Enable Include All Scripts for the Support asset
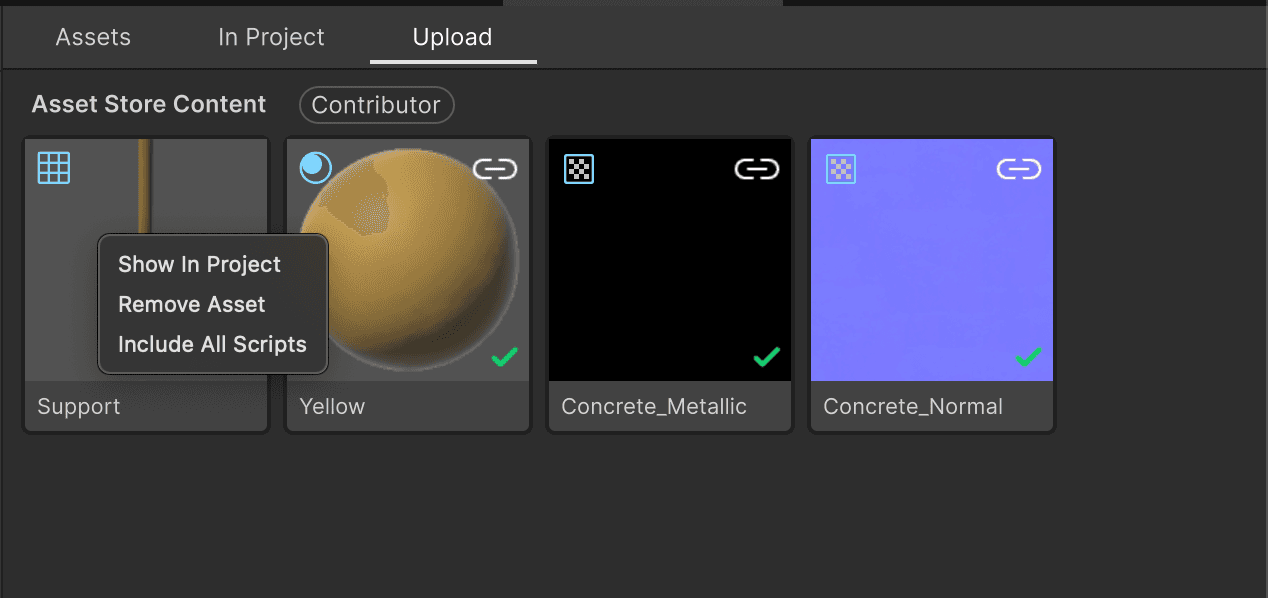Image resolution: width=1268 pixels, height=598 pixels. click(x=212, y=344)
